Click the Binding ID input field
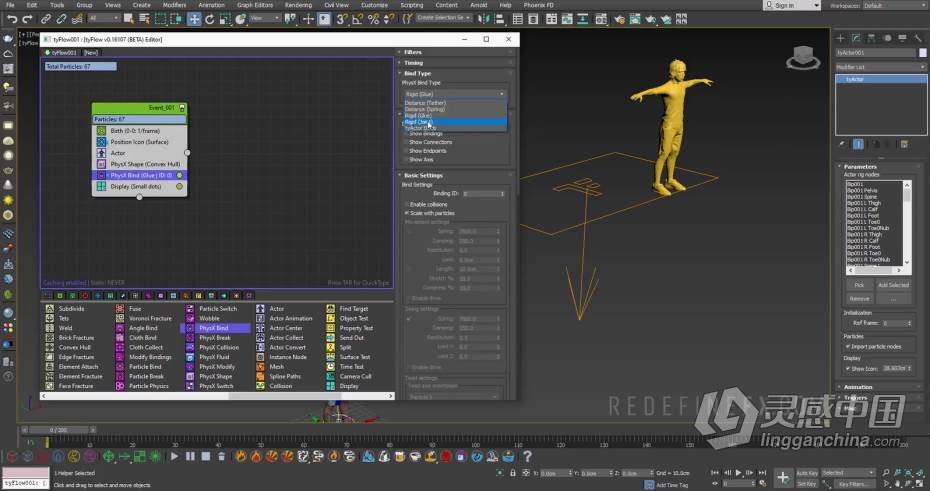 (483, 194)
